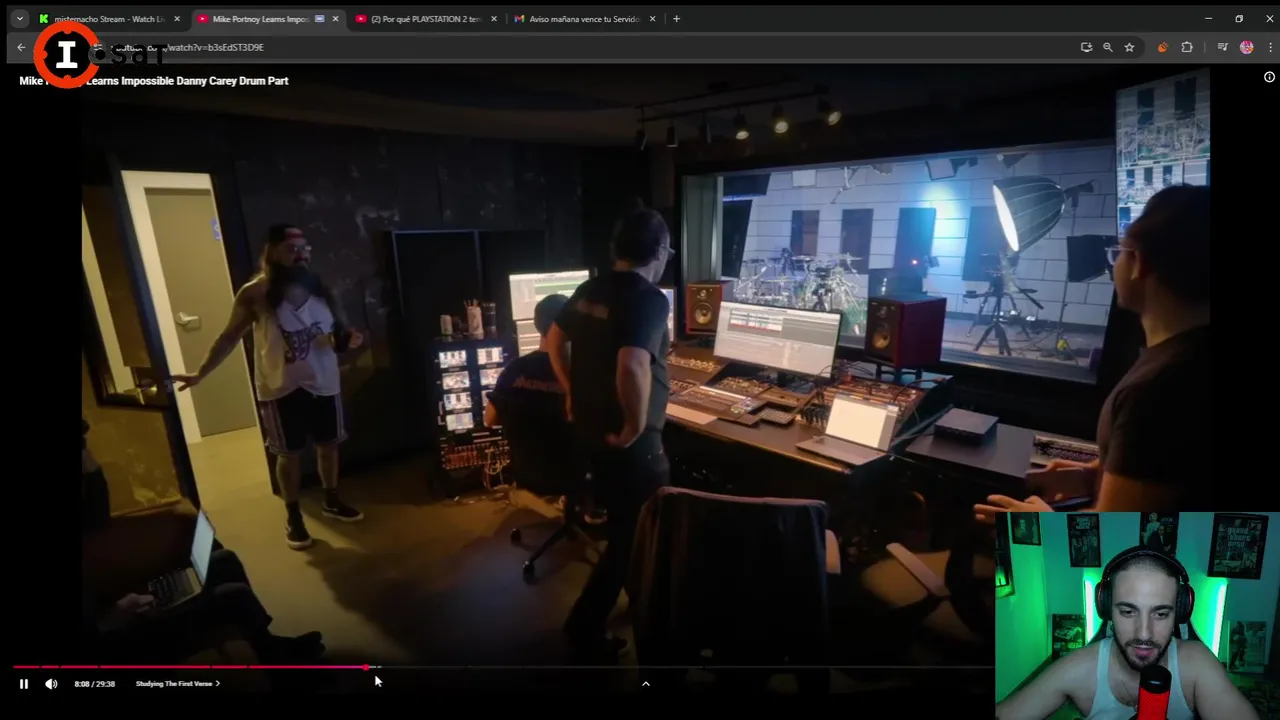Click the time display '8:08 / 29:38'

click(94, 684)
